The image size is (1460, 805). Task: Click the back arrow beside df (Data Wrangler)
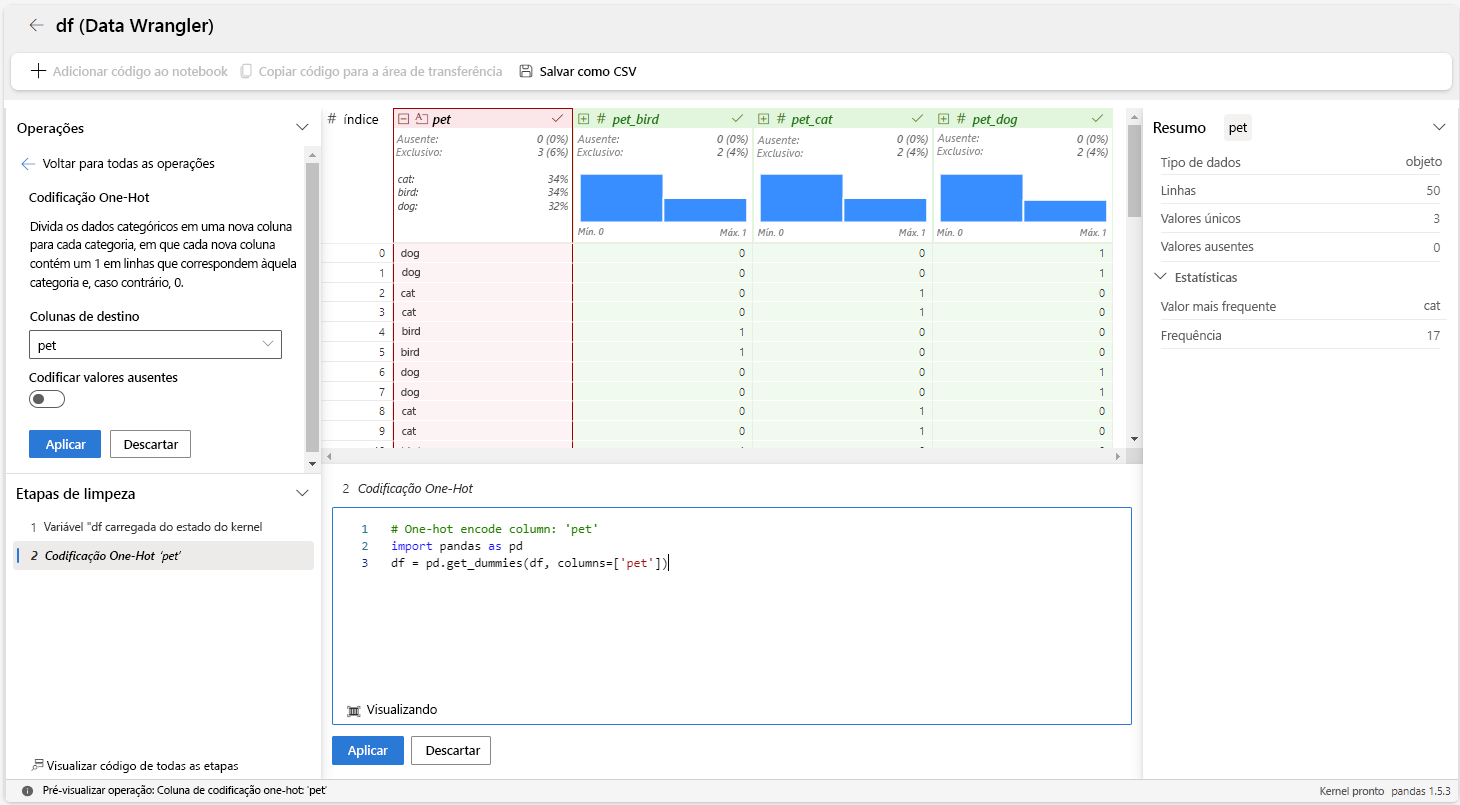point(37,26)
